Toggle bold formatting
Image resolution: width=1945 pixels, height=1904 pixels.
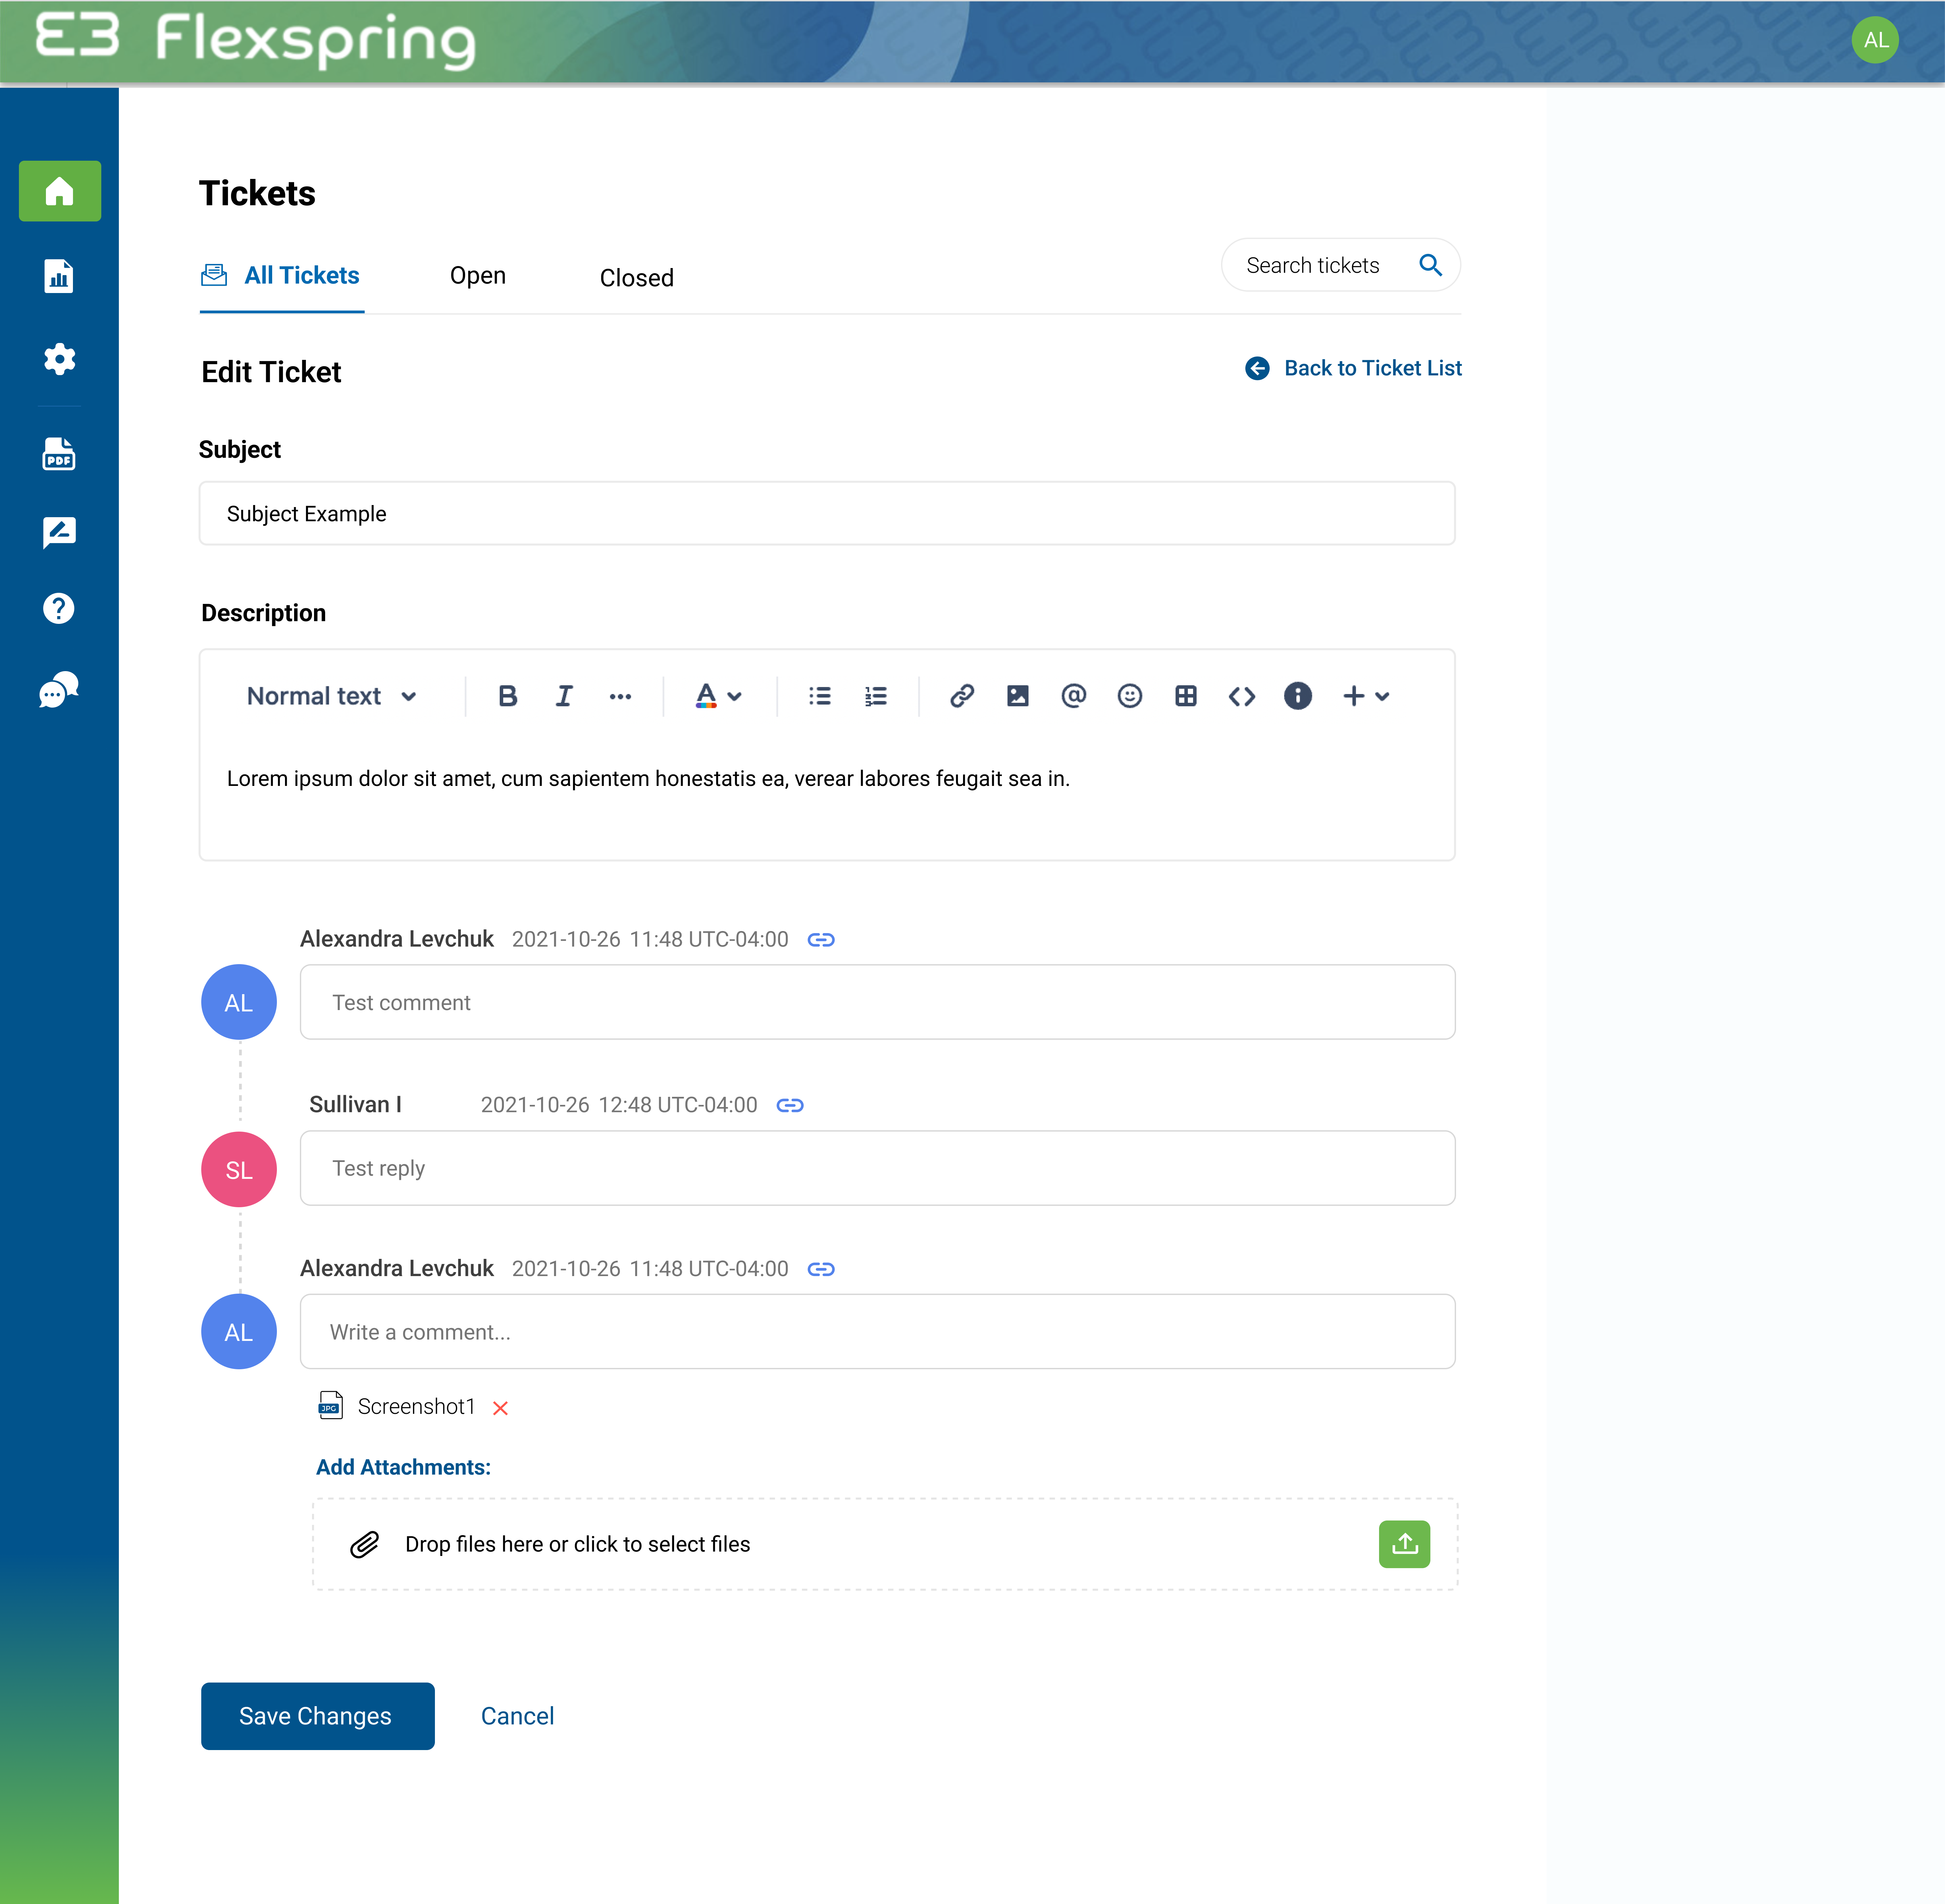pos(508,696)
